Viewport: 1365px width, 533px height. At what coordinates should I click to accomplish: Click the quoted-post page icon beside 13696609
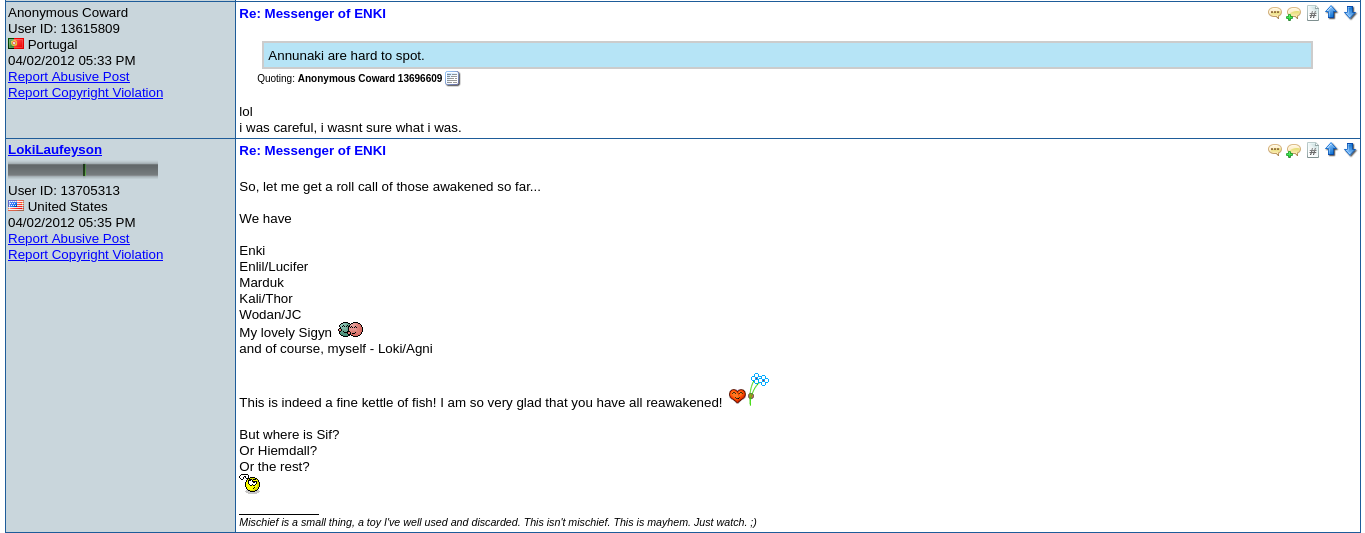pos(453,78)
